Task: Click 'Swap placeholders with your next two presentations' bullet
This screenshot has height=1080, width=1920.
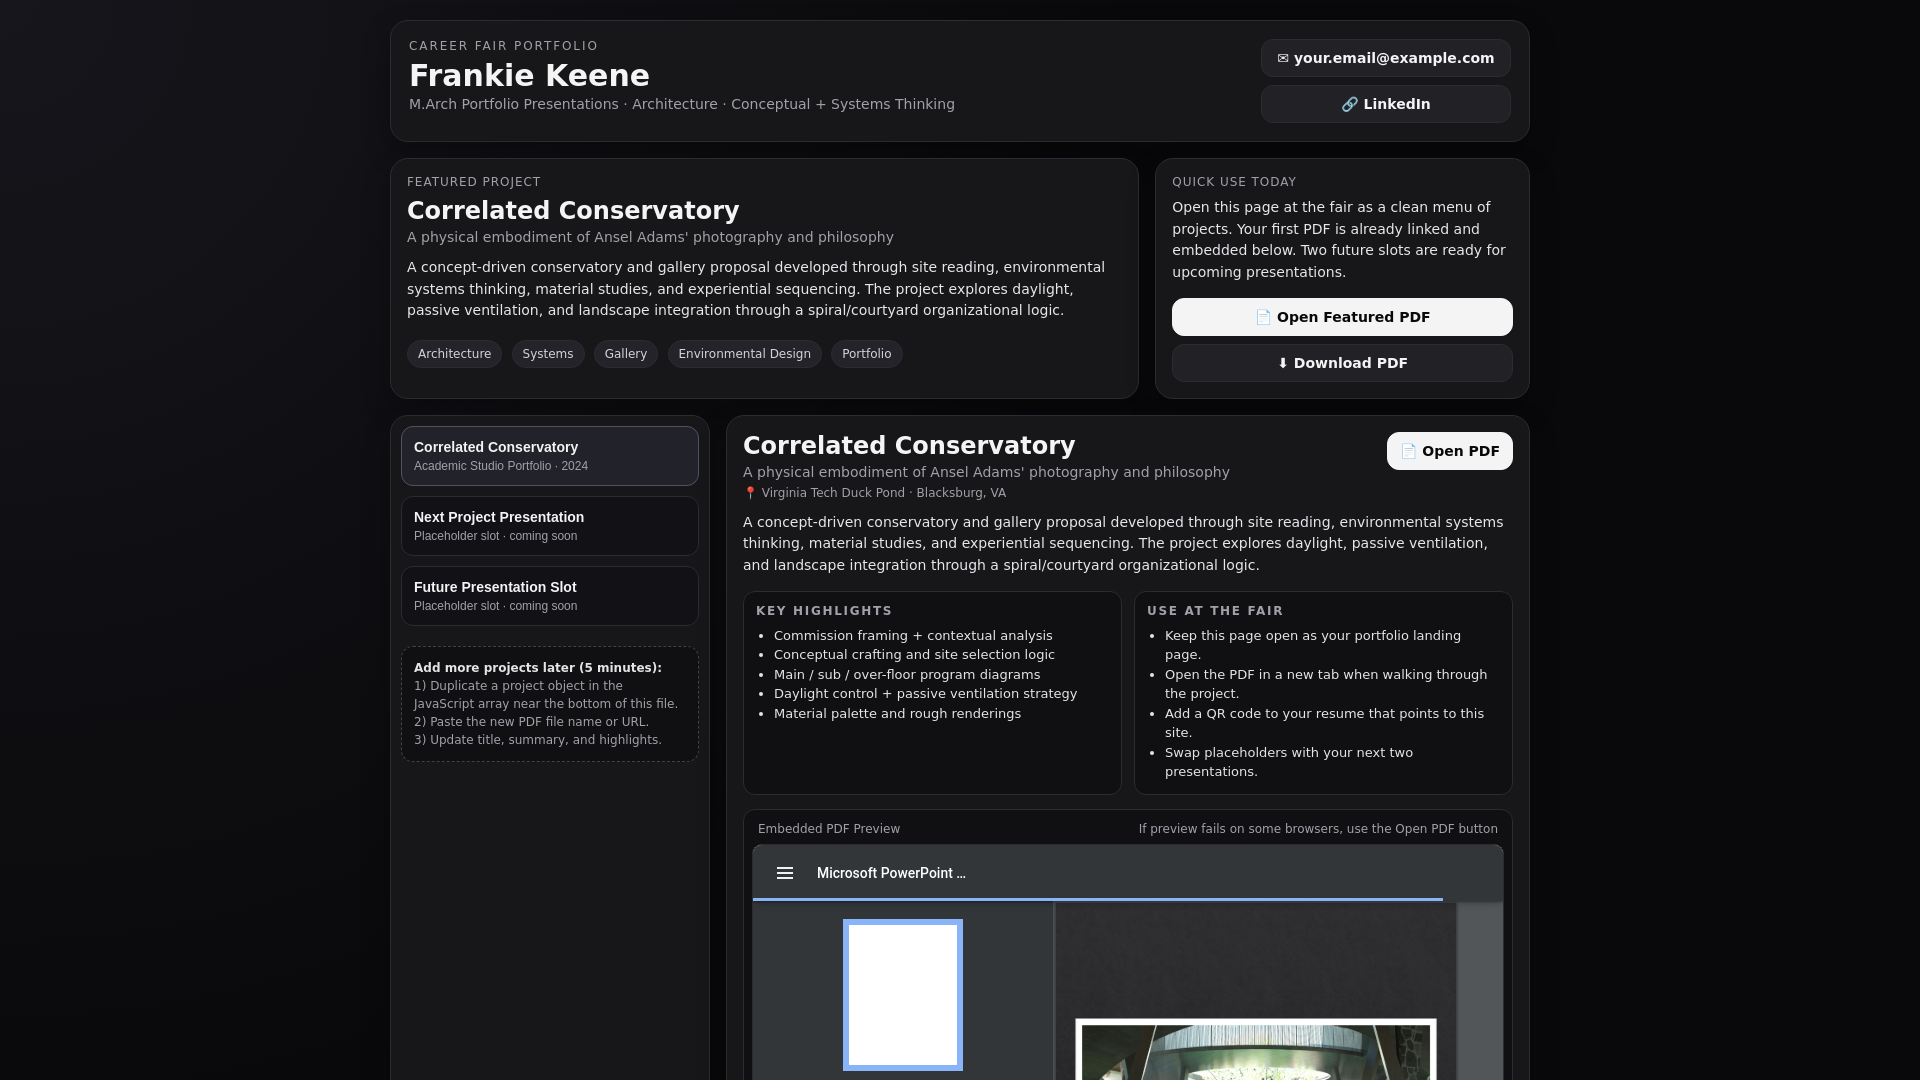Action: tap(1289, 762)
